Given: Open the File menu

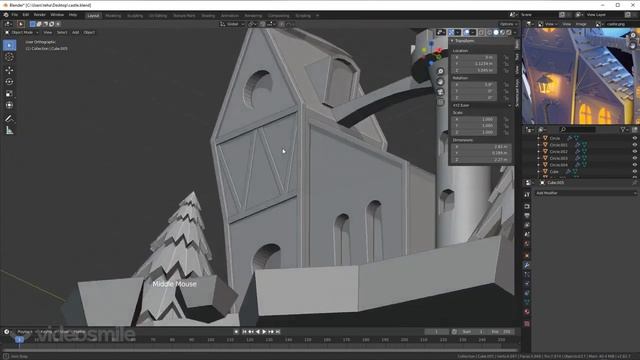Looking at the screenshot, I should pyautogui.click(x=15, y=15).
